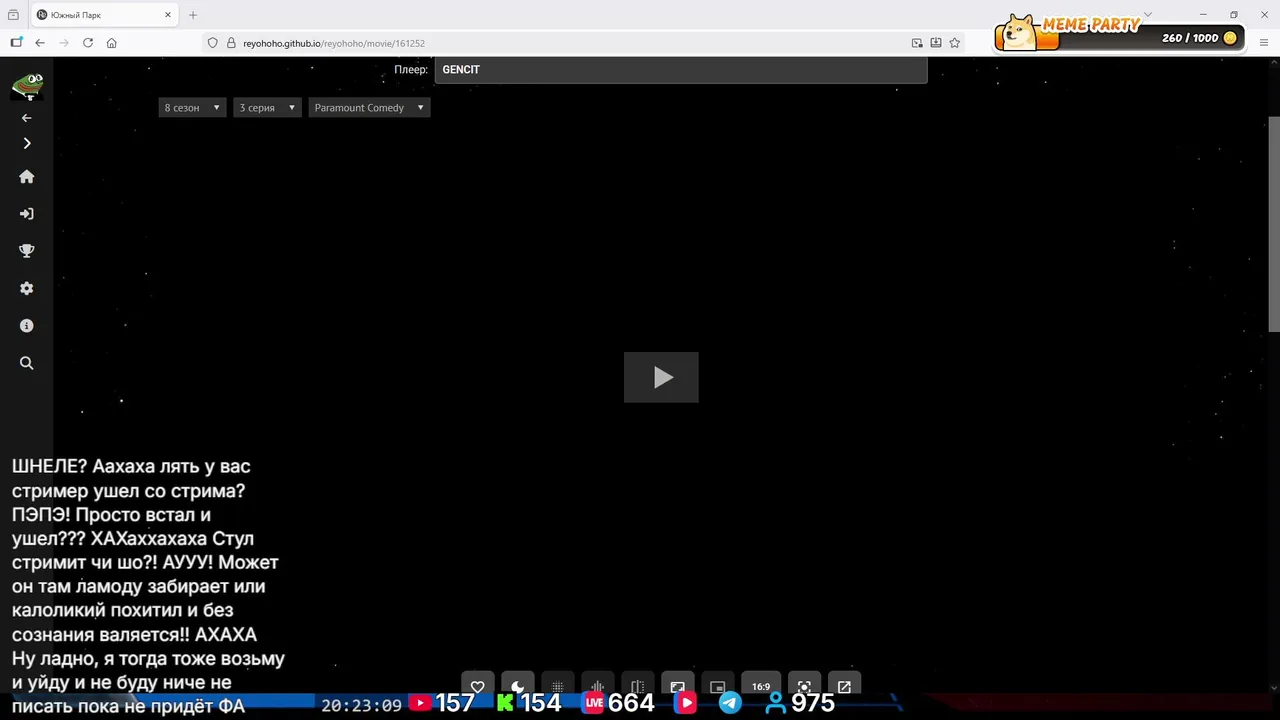Viewport: 1280px width, 720px height.
Task: Close the Южный Парк tab
Action: point(168,15)
